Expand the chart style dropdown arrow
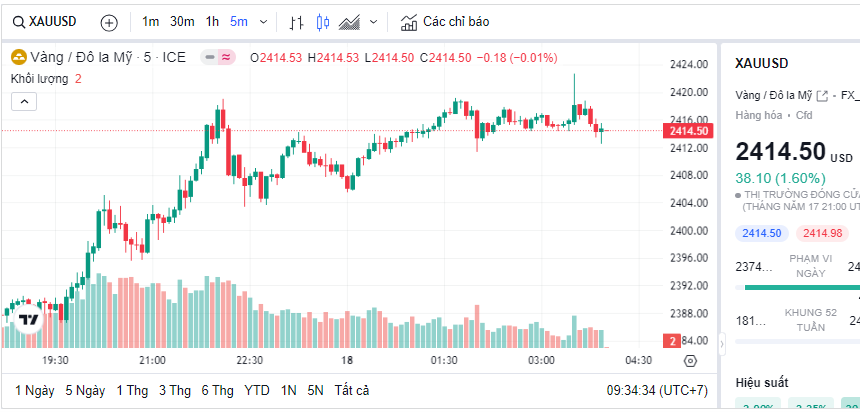The width and height of the screenshot is (860, 412). [x=374, y=22]
